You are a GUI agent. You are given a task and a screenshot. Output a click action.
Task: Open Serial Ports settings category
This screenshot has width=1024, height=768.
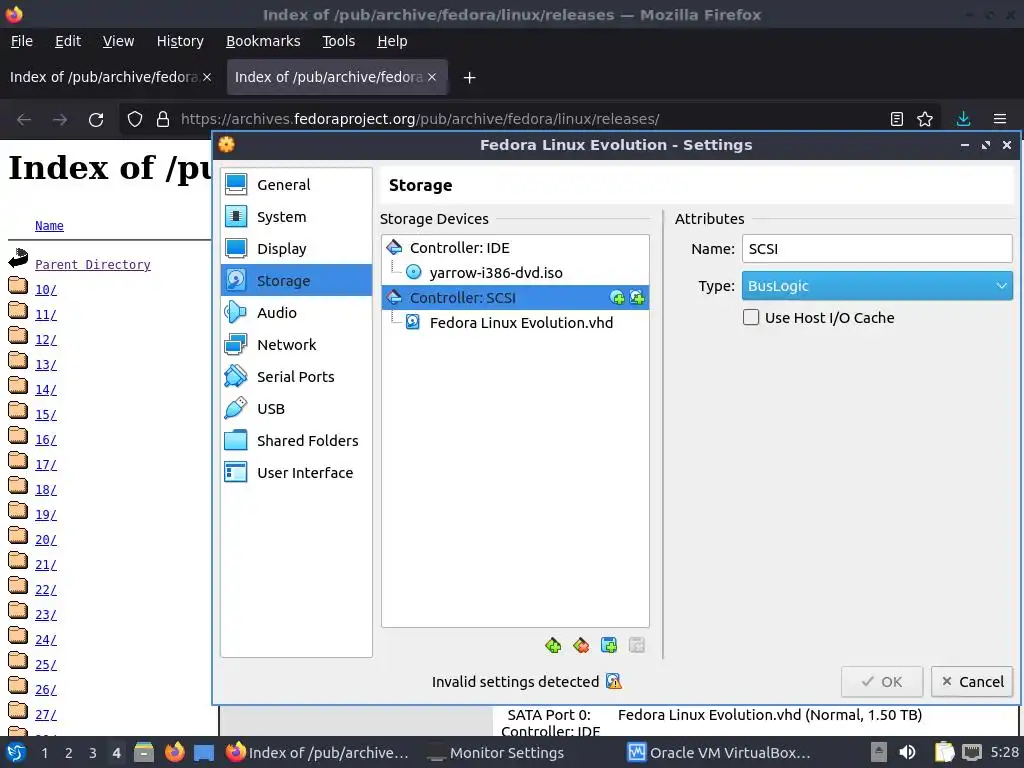(296, 377)
